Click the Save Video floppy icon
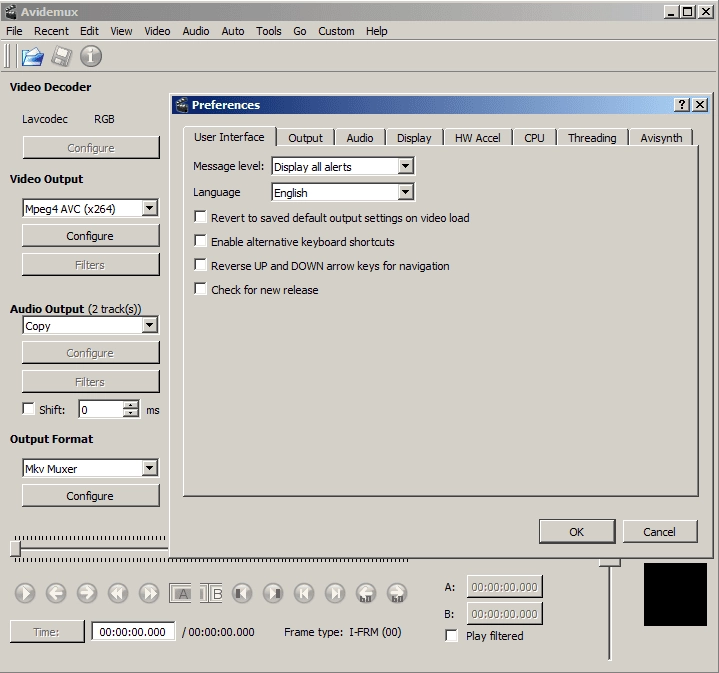Image resolution: width=719 pixels, height=673 pixels. (61, 56)
